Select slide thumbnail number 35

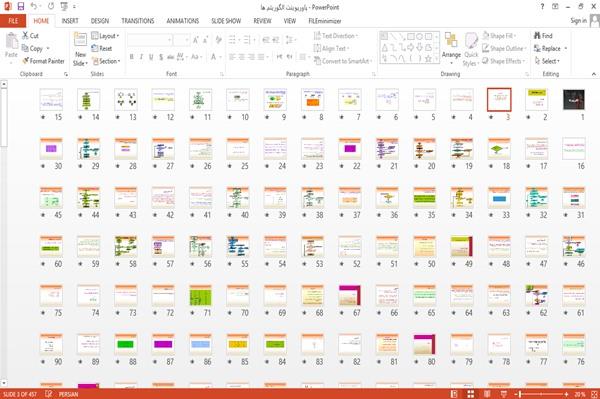click(424, 198)
